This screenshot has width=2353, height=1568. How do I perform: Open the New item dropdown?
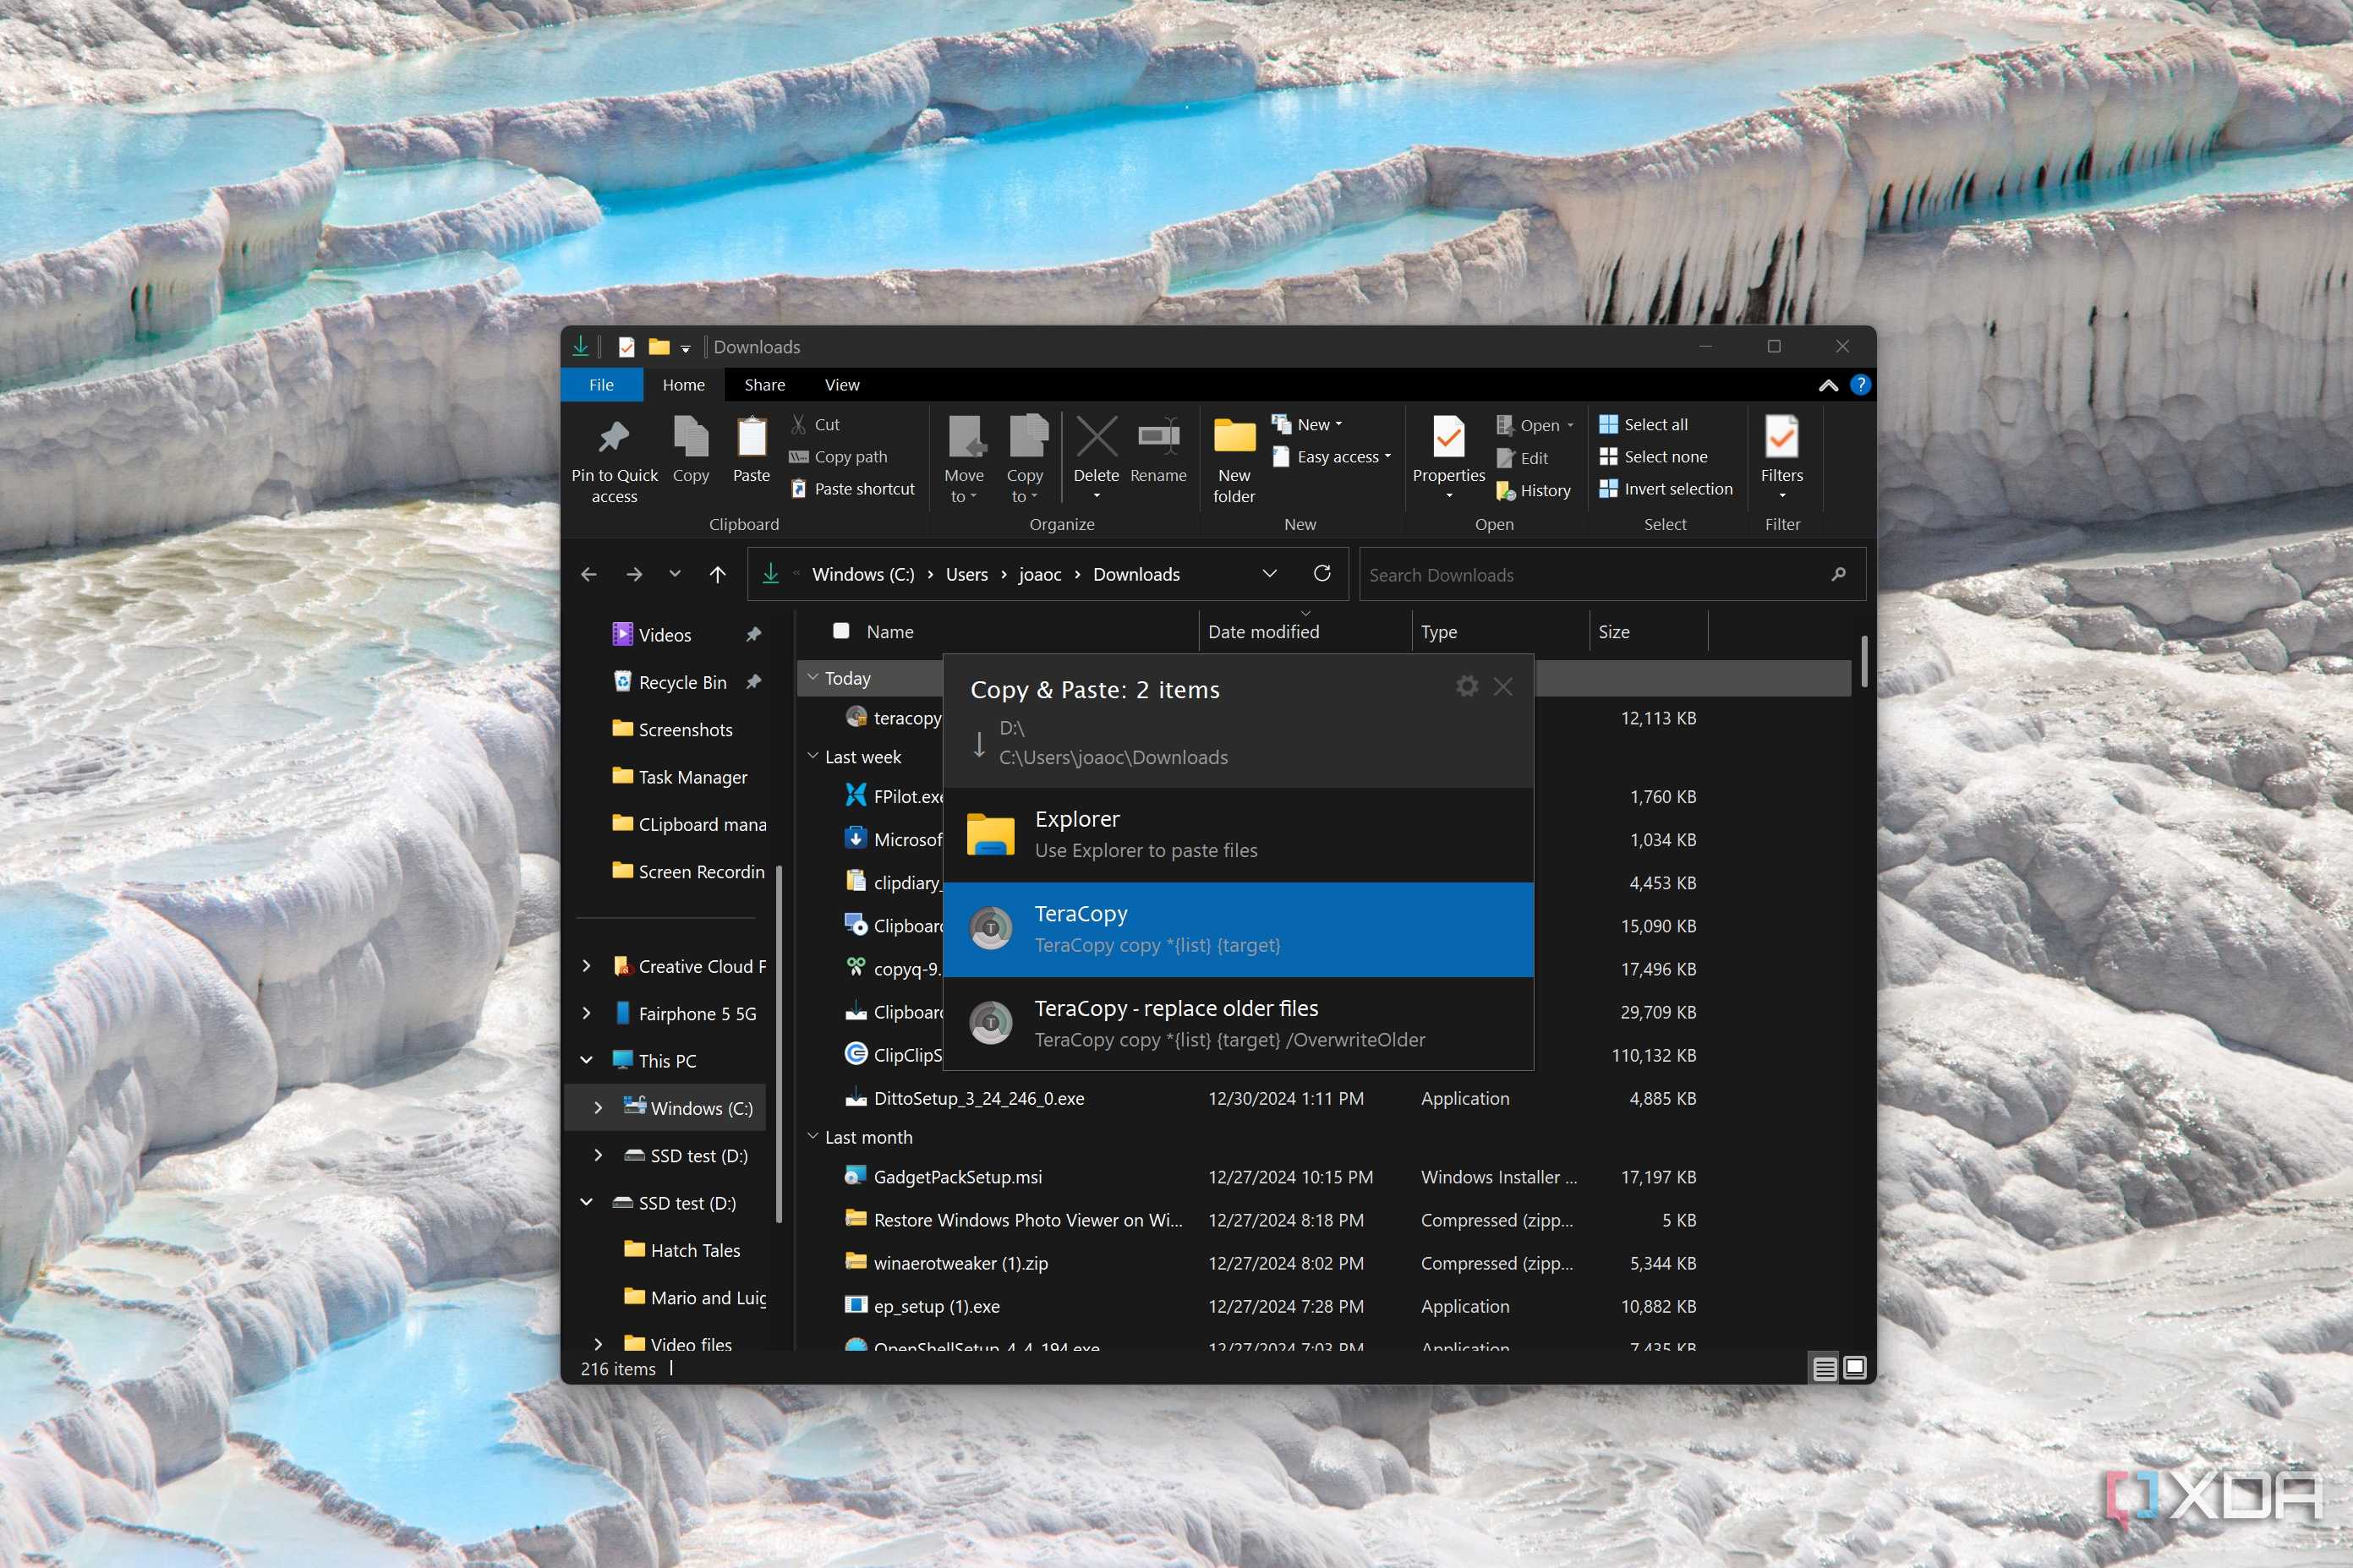(1308, 425)
